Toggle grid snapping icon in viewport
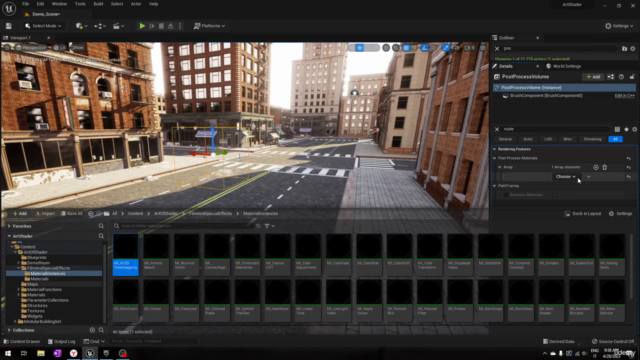The width and height of the screenshot is (640, 360). tap(406, 48)
